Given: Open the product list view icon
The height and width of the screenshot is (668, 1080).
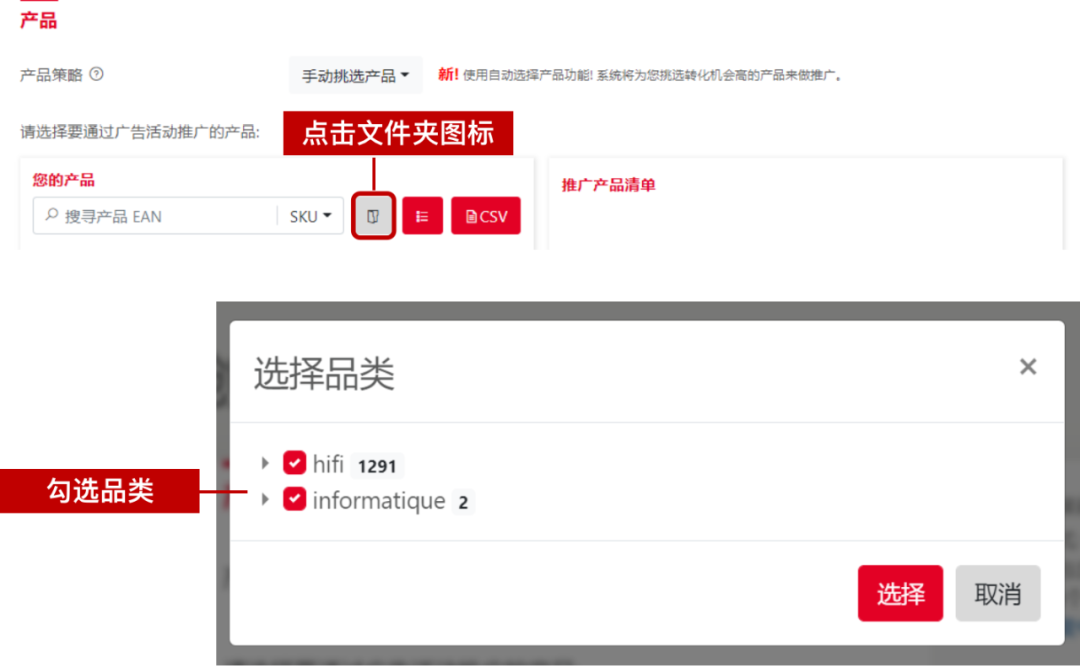Looking at the screenshot, I should (x=421, y=215).
